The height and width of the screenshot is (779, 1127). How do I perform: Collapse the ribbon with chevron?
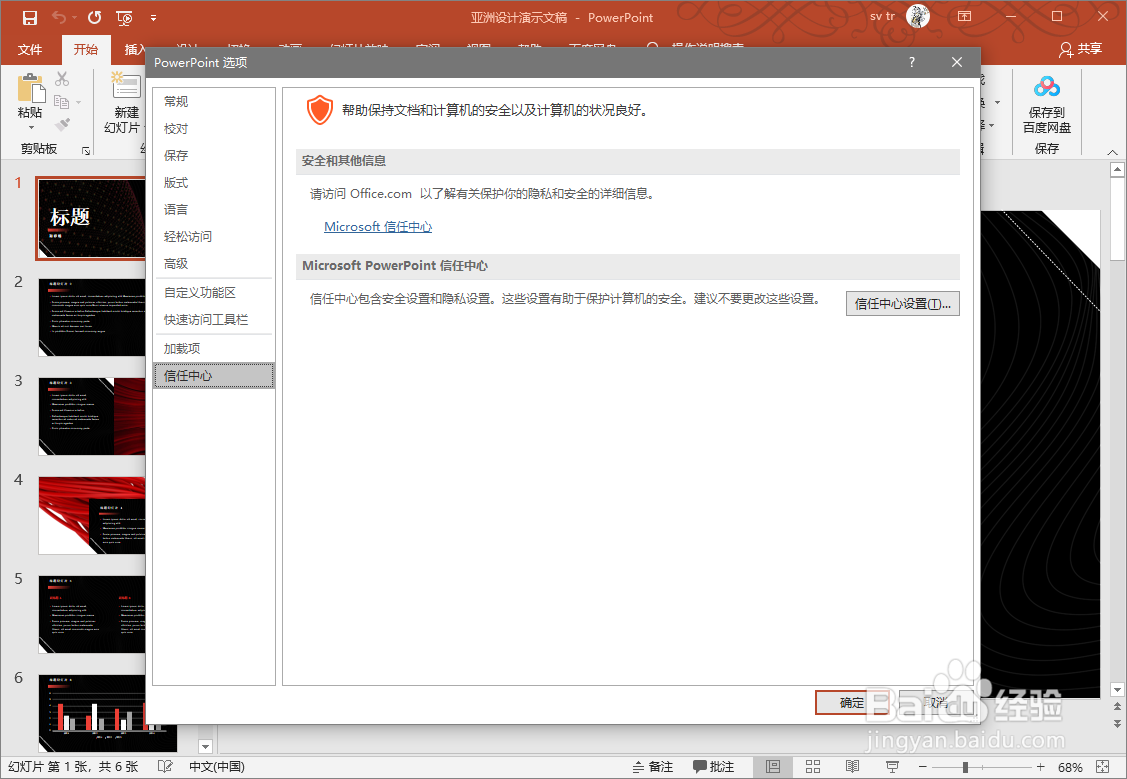click(x=1112, y=152)
